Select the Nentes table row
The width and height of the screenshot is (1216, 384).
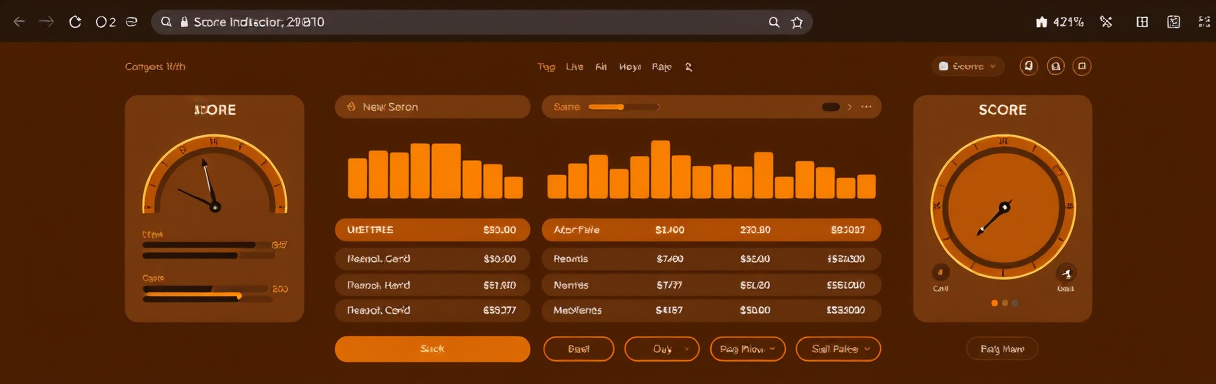pyautogui.click(x=711, y=285)
